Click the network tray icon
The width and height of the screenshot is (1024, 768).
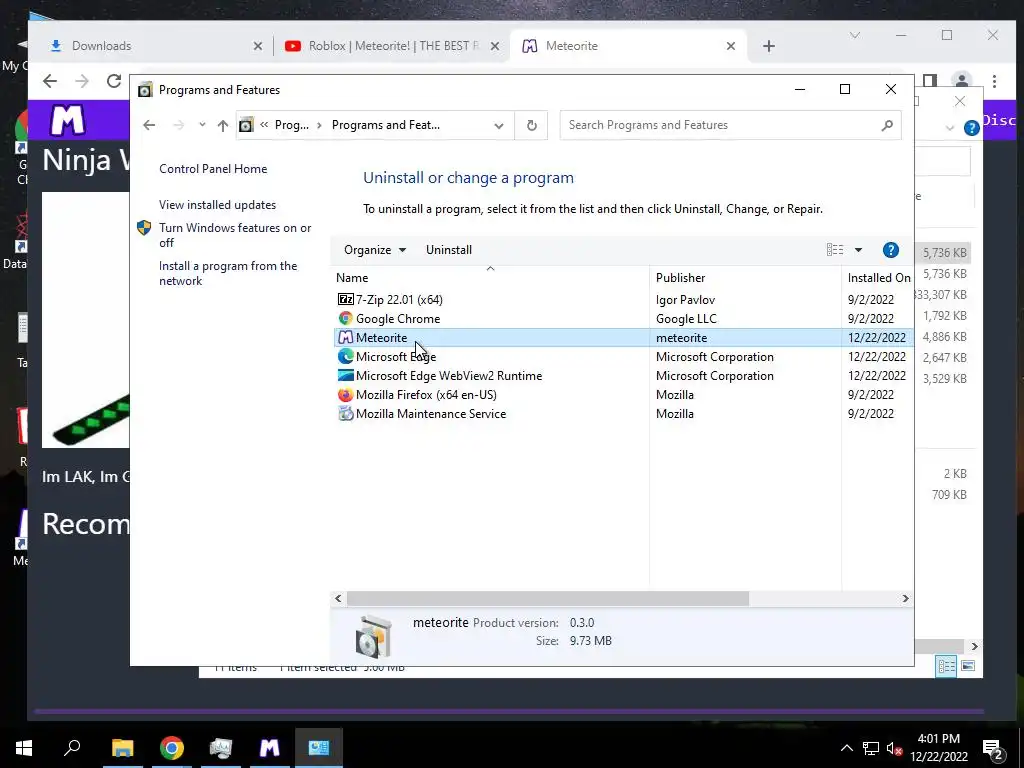(871, 748)
